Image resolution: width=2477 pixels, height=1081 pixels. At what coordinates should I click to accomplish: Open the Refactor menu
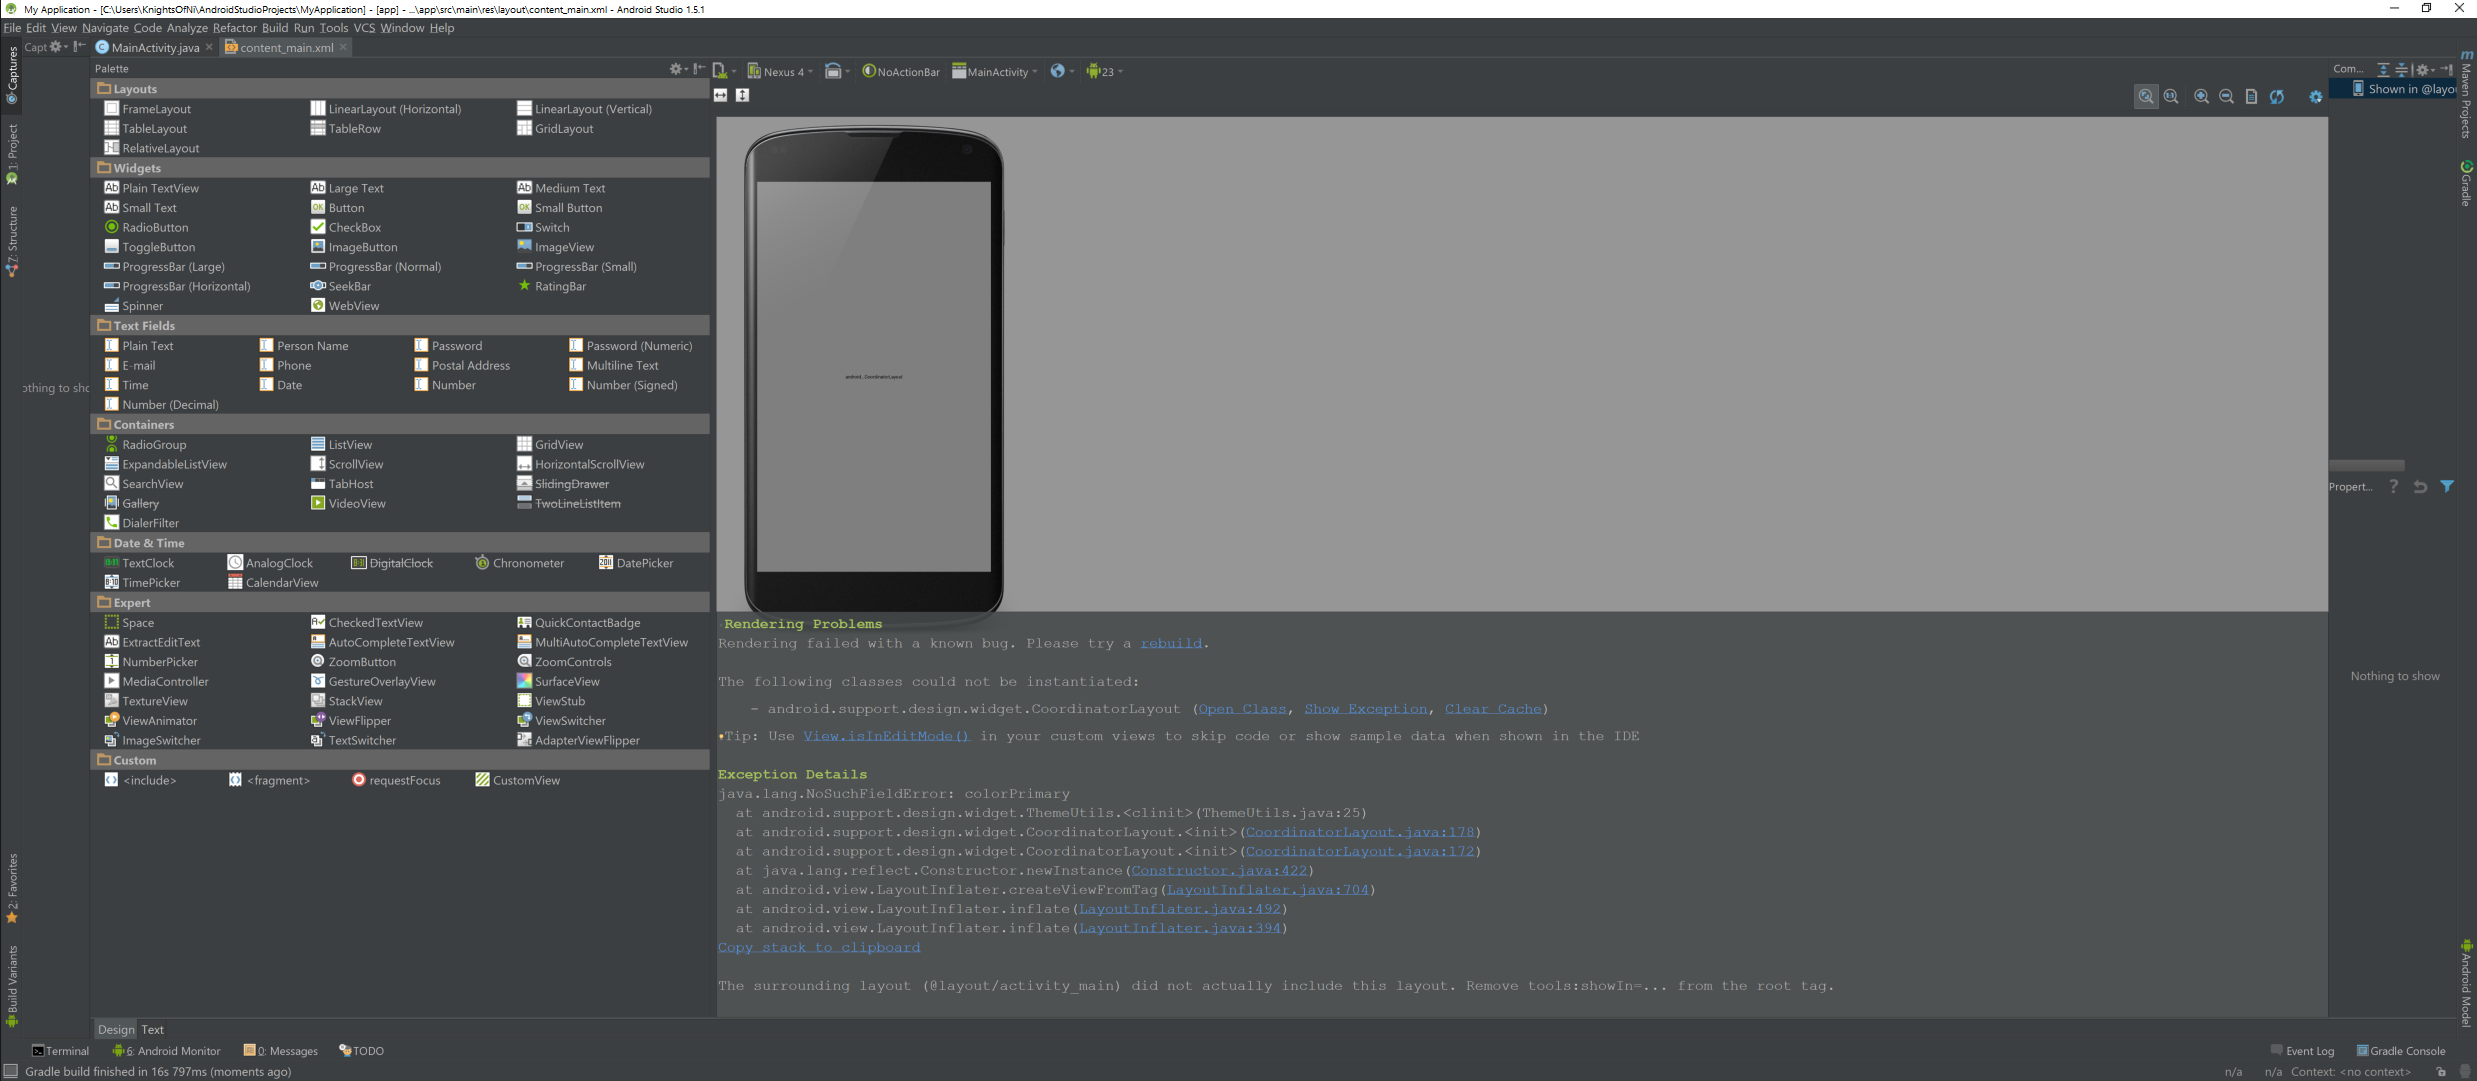click(234, 28)
